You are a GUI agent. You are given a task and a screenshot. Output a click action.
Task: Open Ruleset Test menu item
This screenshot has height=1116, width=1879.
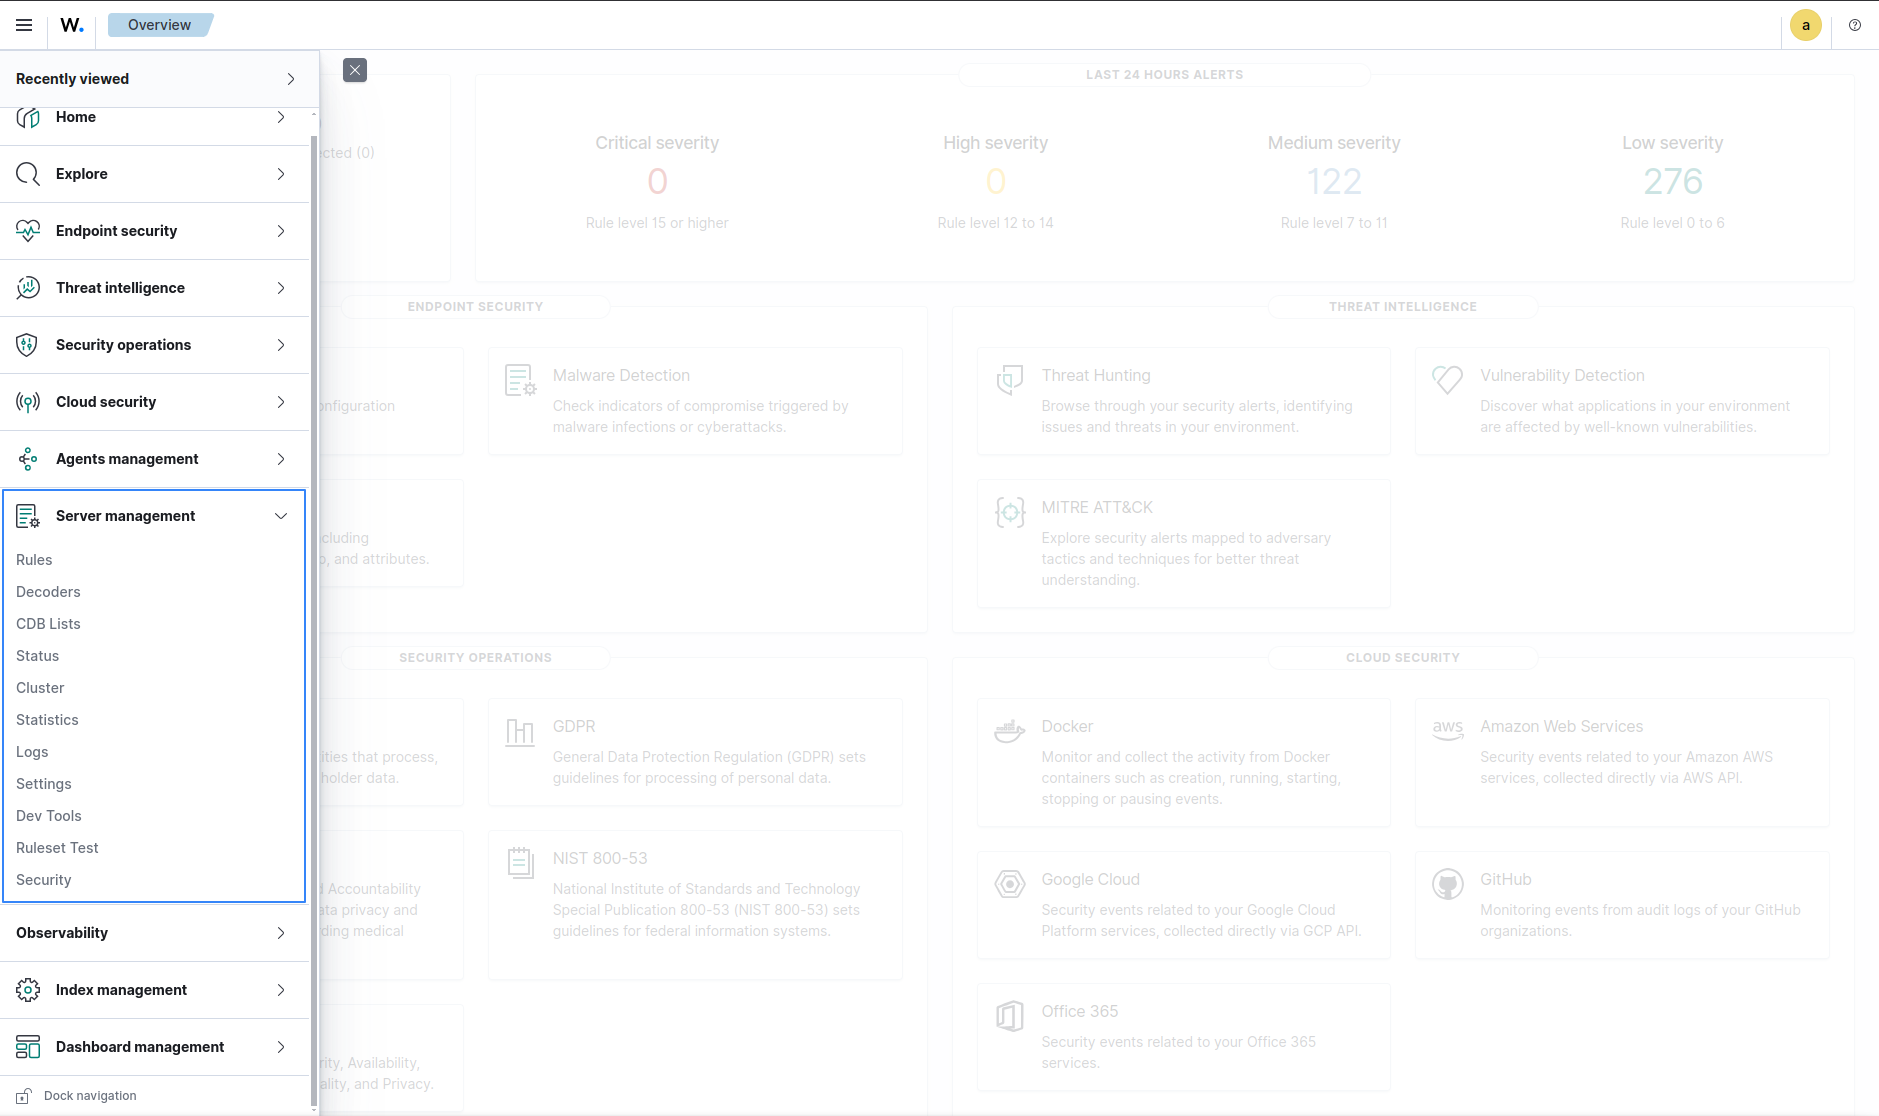click(57, 848)
